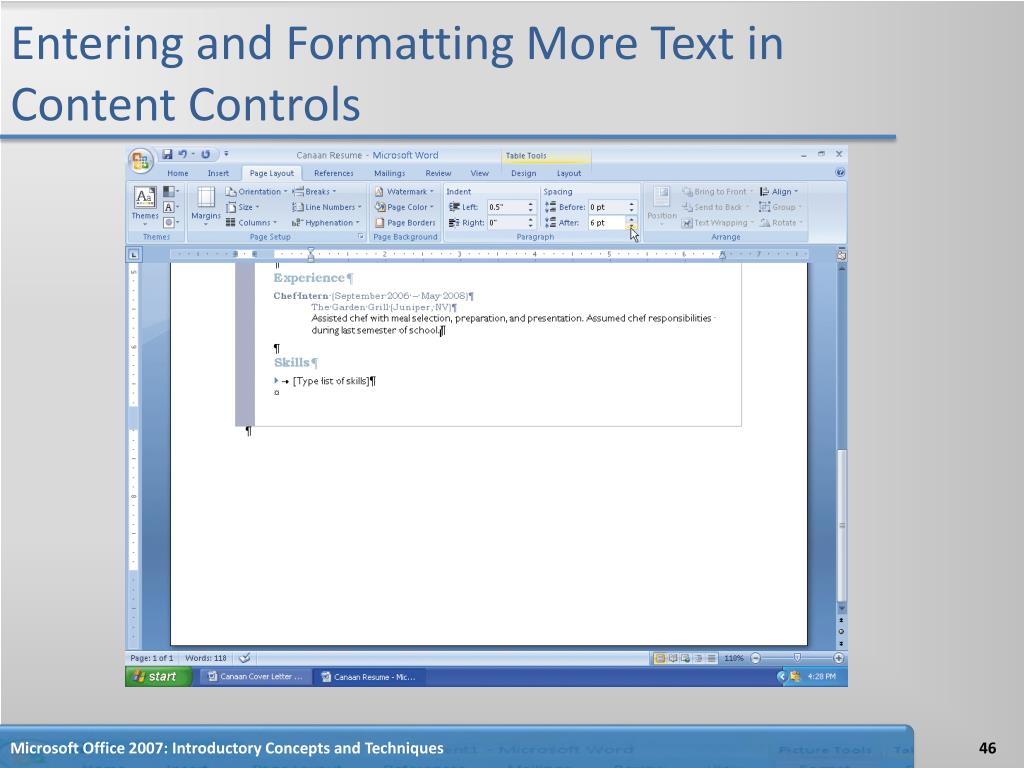1024x768 pixels.
Task: Click the Word Help icon
Action: click(x=840, y=172)
